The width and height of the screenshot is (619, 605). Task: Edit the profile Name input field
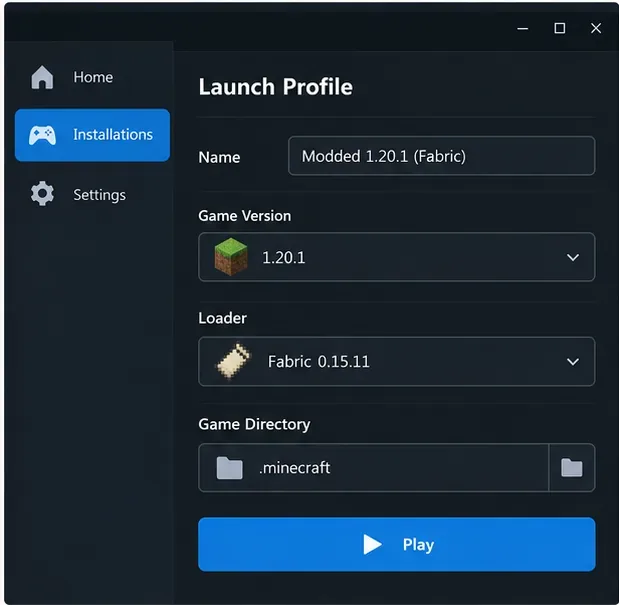441,156
